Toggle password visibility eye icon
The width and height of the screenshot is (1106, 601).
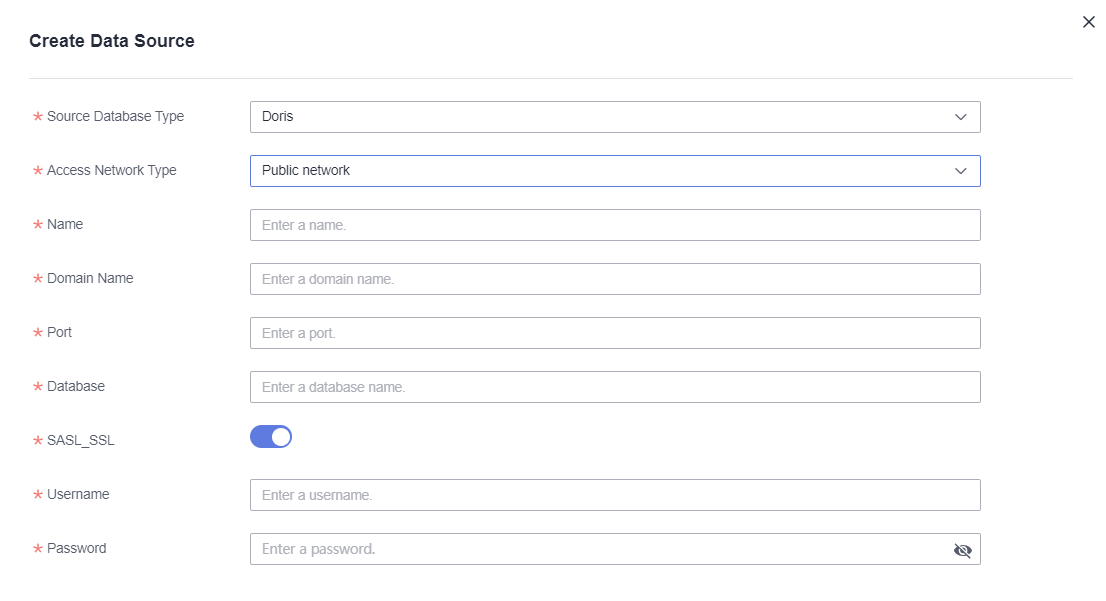pos(962,550)
